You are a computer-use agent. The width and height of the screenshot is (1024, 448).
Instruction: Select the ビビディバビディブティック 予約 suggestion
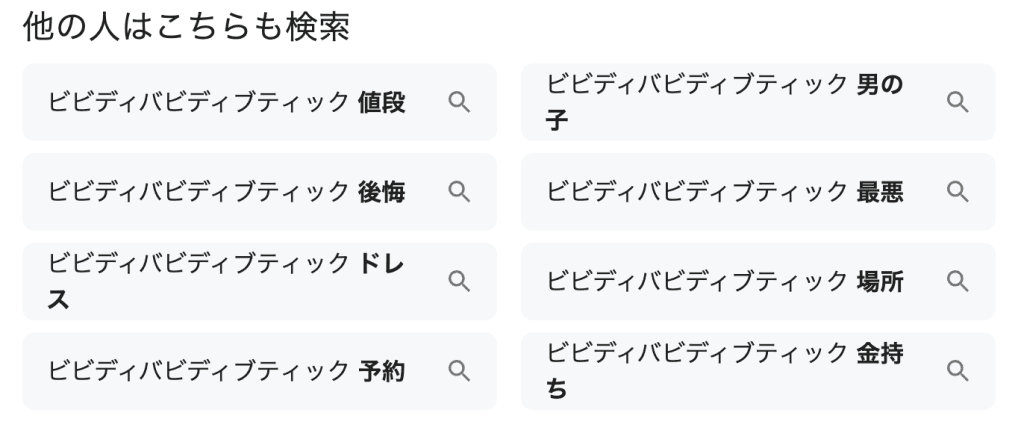pos(200,371)
